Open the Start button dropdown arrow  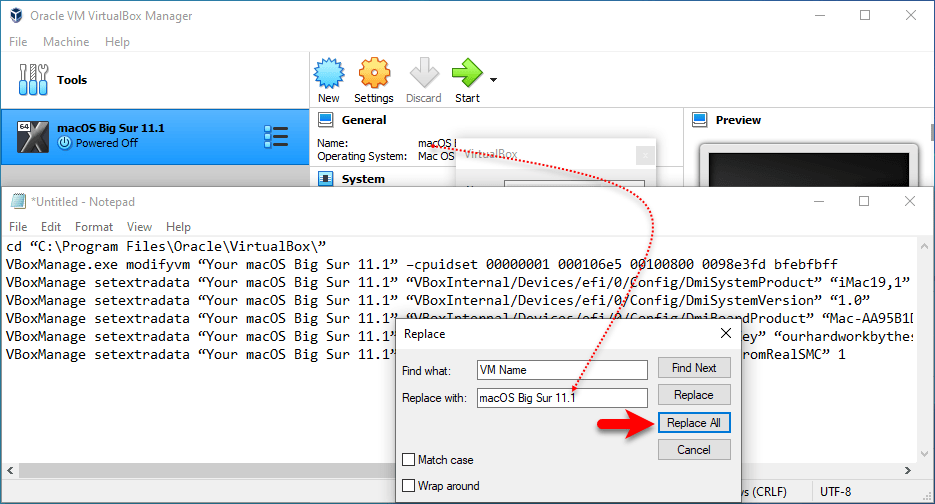pos(493,79)
